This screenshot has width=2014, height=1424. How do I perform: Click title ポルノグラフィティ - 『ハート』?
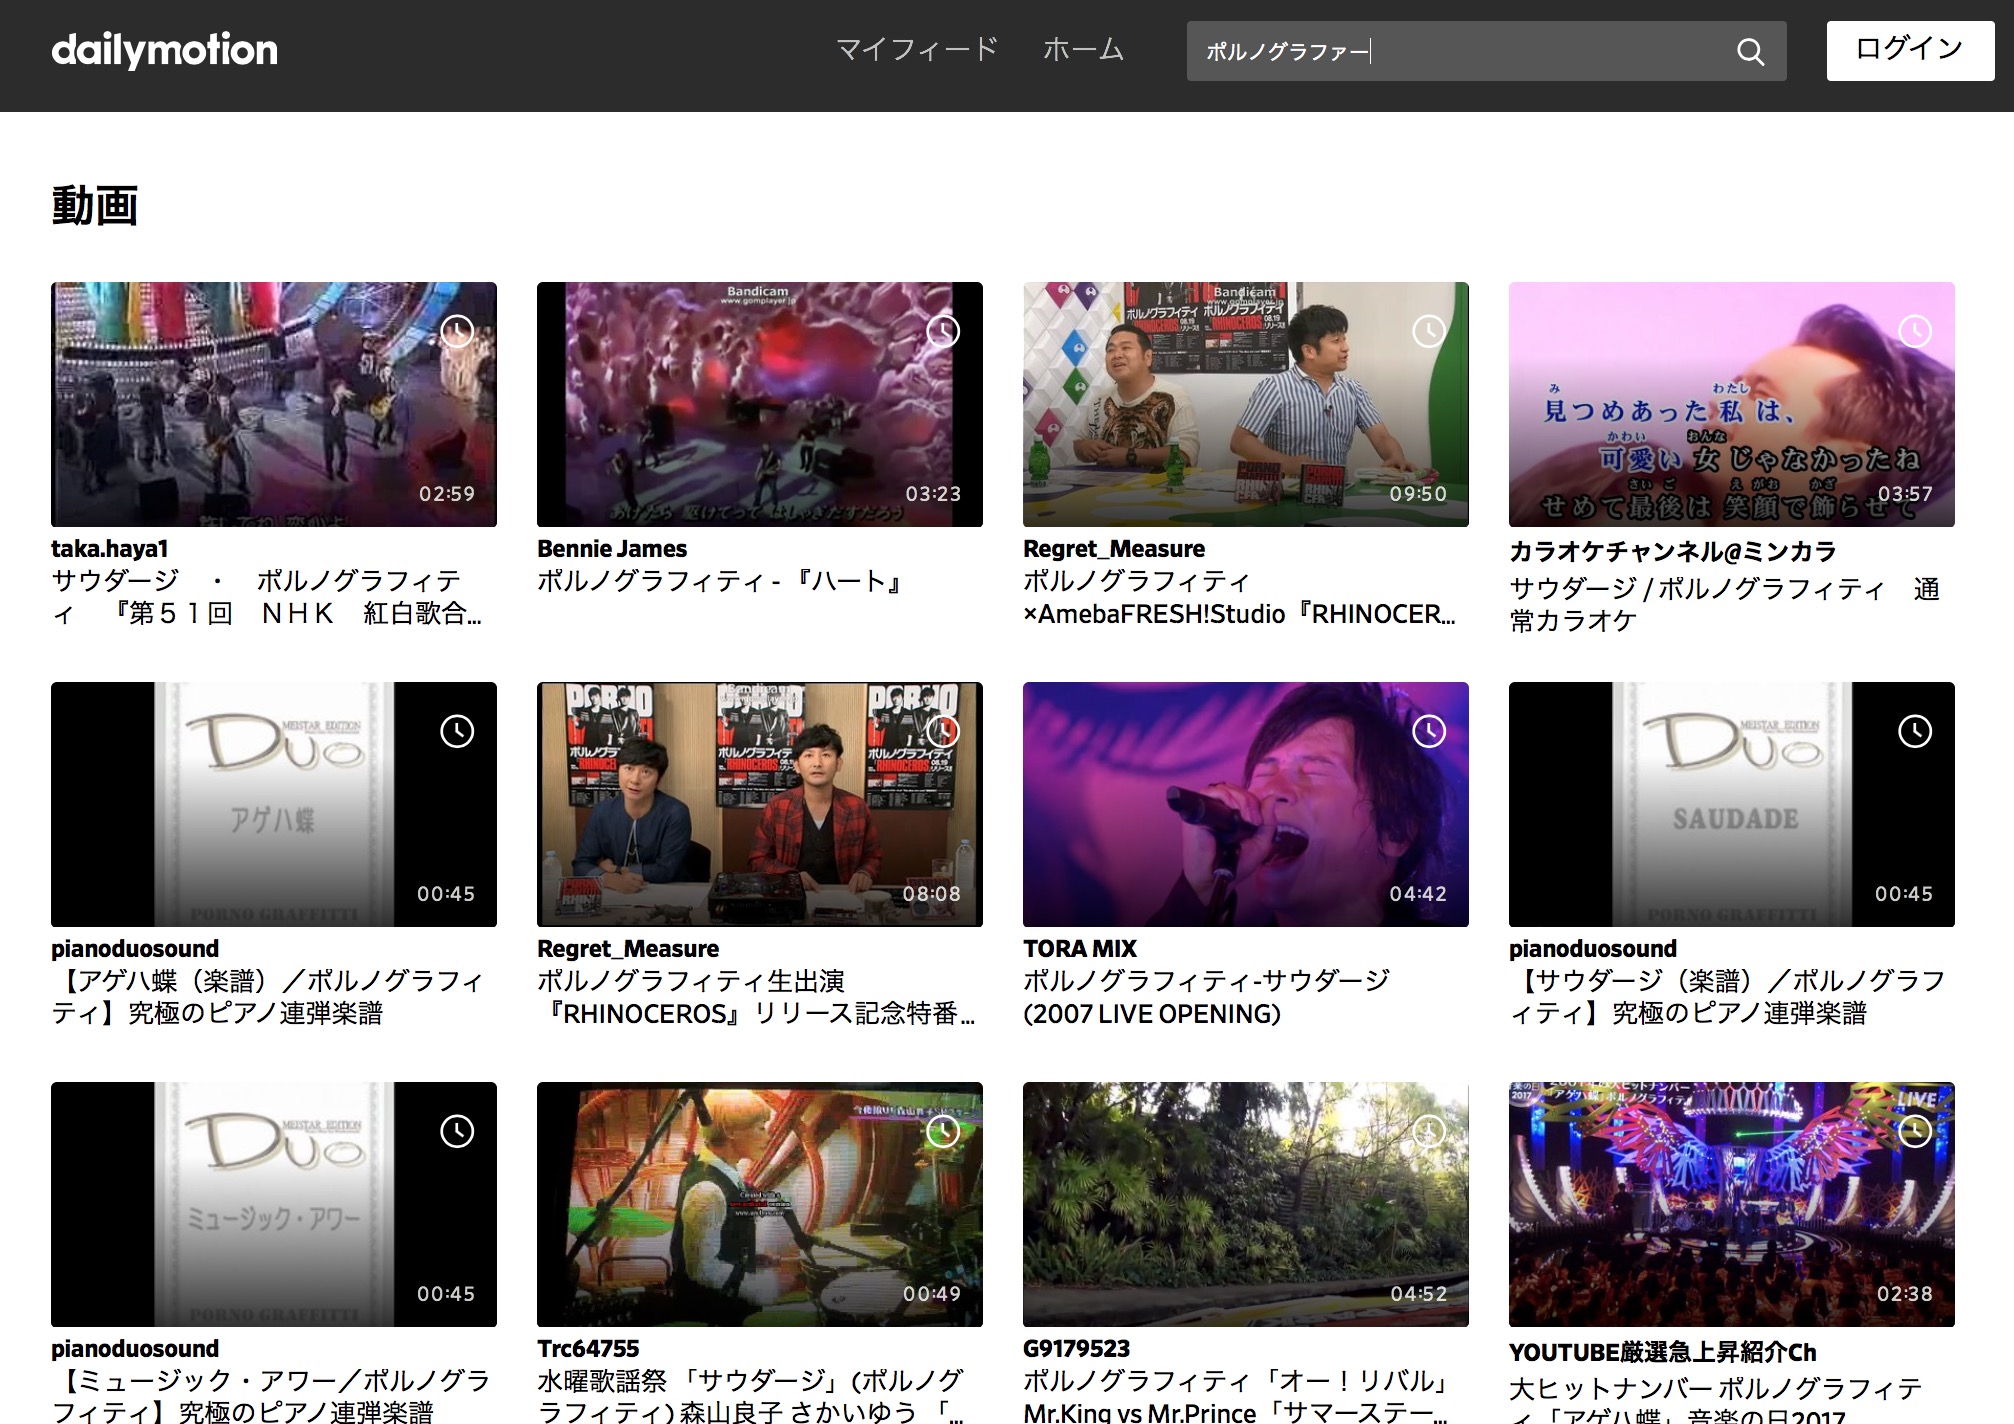tap(722, 581)
